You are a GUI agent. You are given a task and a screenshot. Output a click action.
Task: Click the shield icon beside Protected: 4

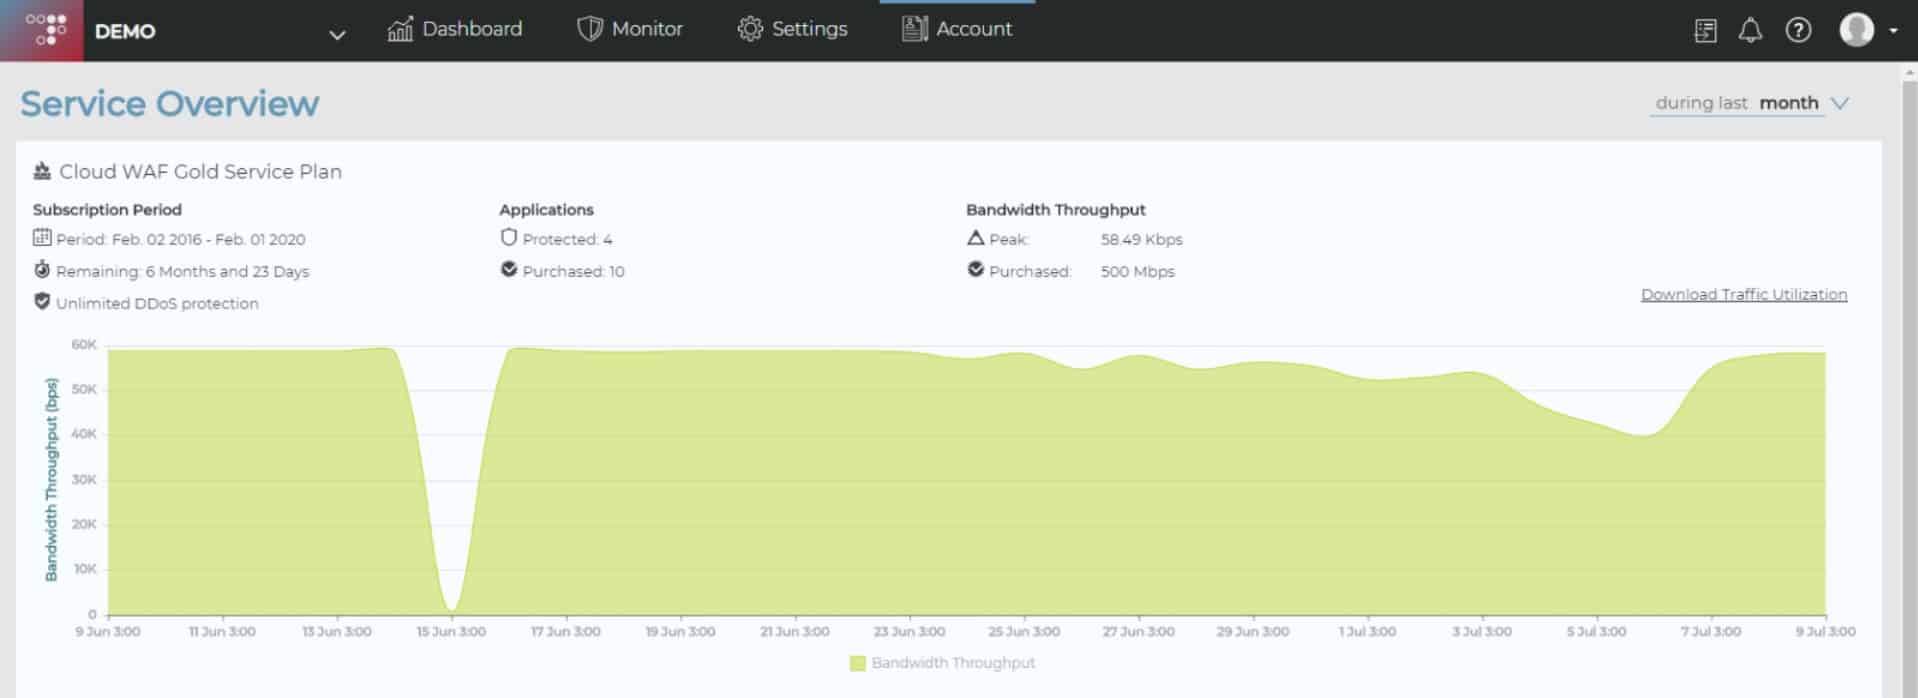(x=509, y=238)
